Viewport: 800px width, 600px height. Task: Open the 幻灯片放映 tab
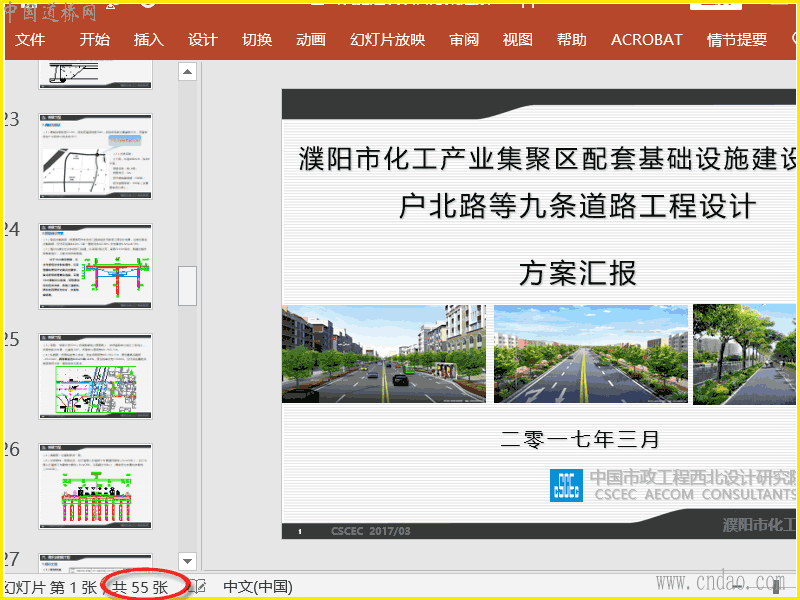coord(387,40)
